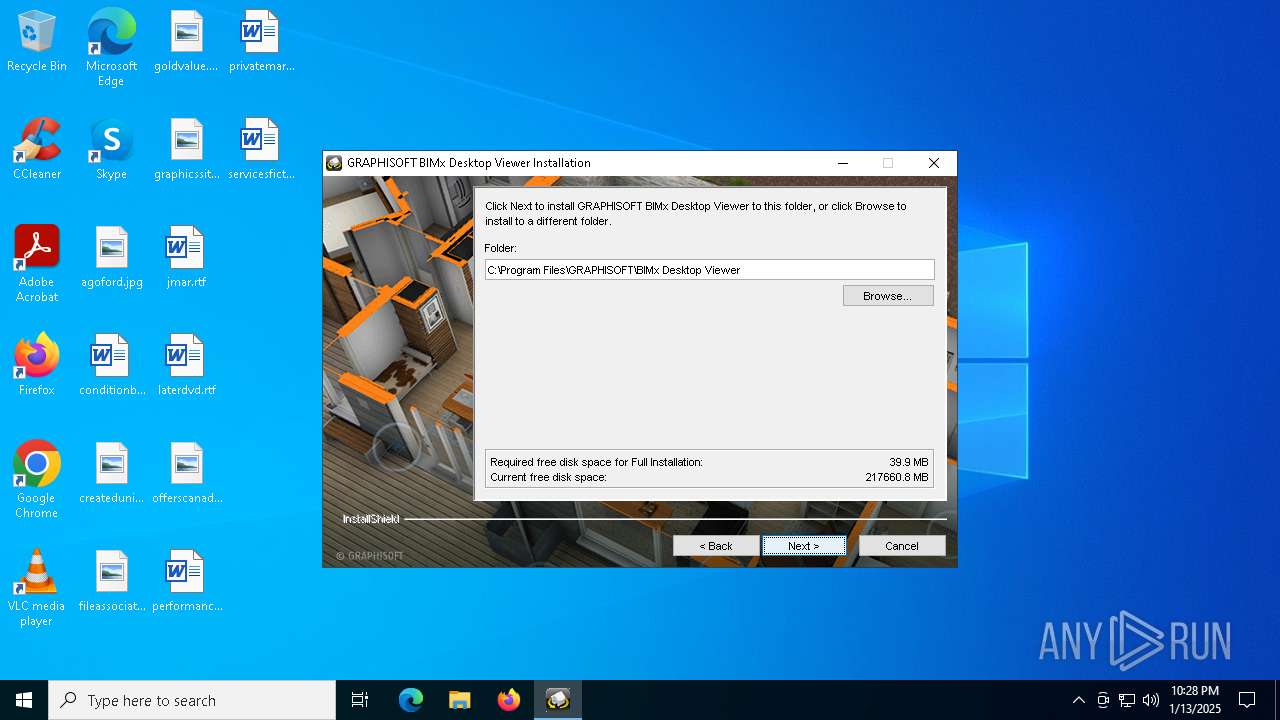Click the 'Required free disk space for Full Installation' text
The height and width of the screenshot is (720, 1280).
596,462
